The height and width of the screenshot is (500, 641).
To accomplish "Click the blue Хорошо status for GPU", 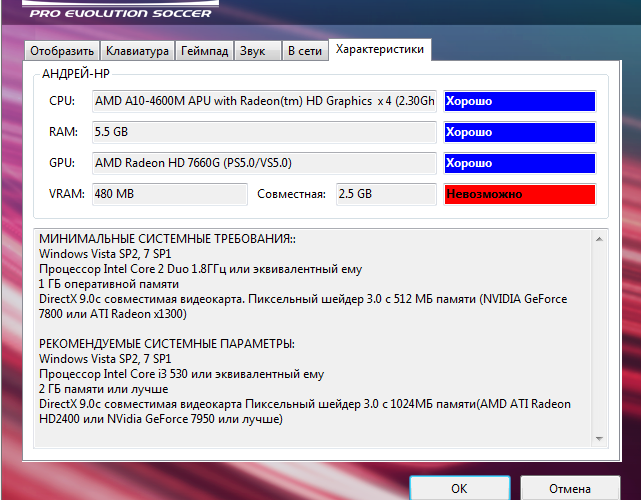I will coord(520,163).
